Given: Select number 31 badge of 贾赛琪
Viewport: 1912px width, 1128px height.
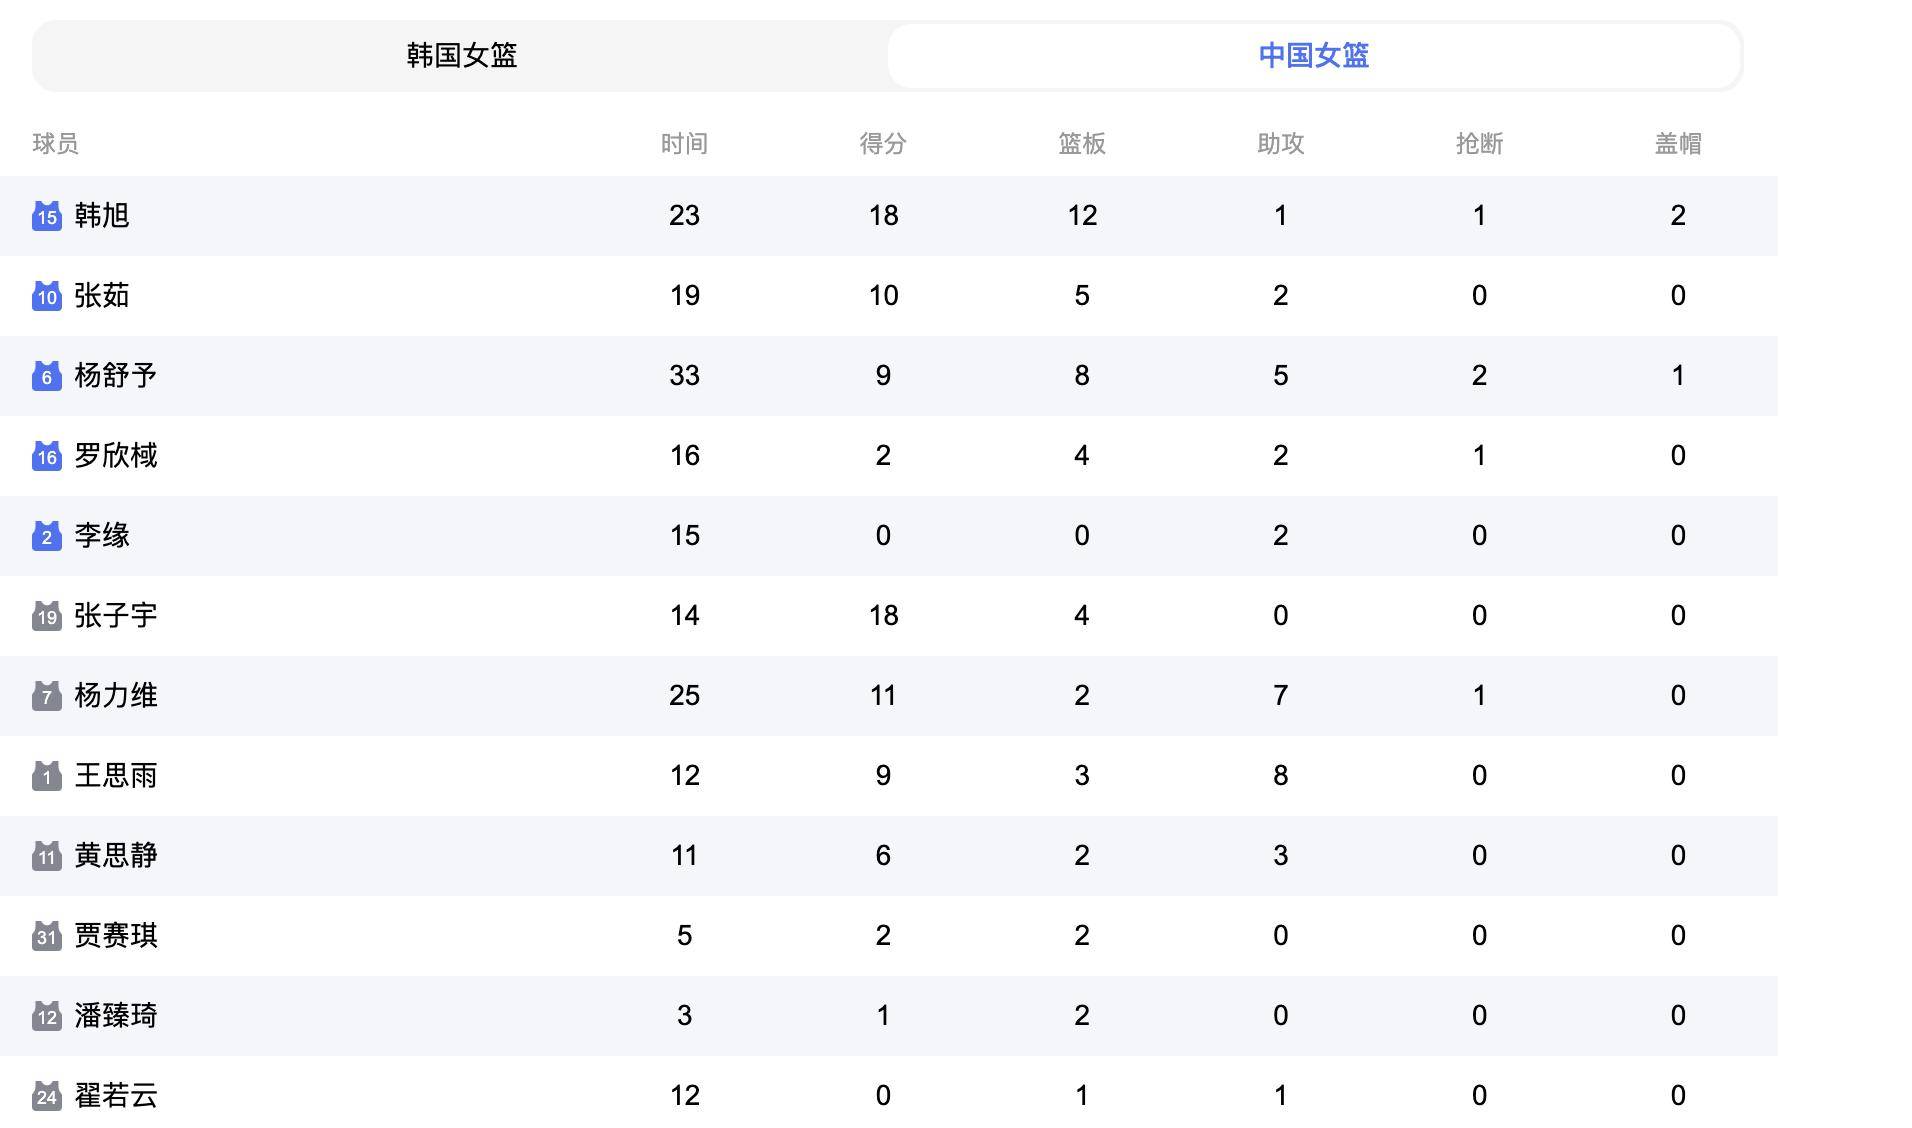Looking at the screenshot, I should pos(45,936).
